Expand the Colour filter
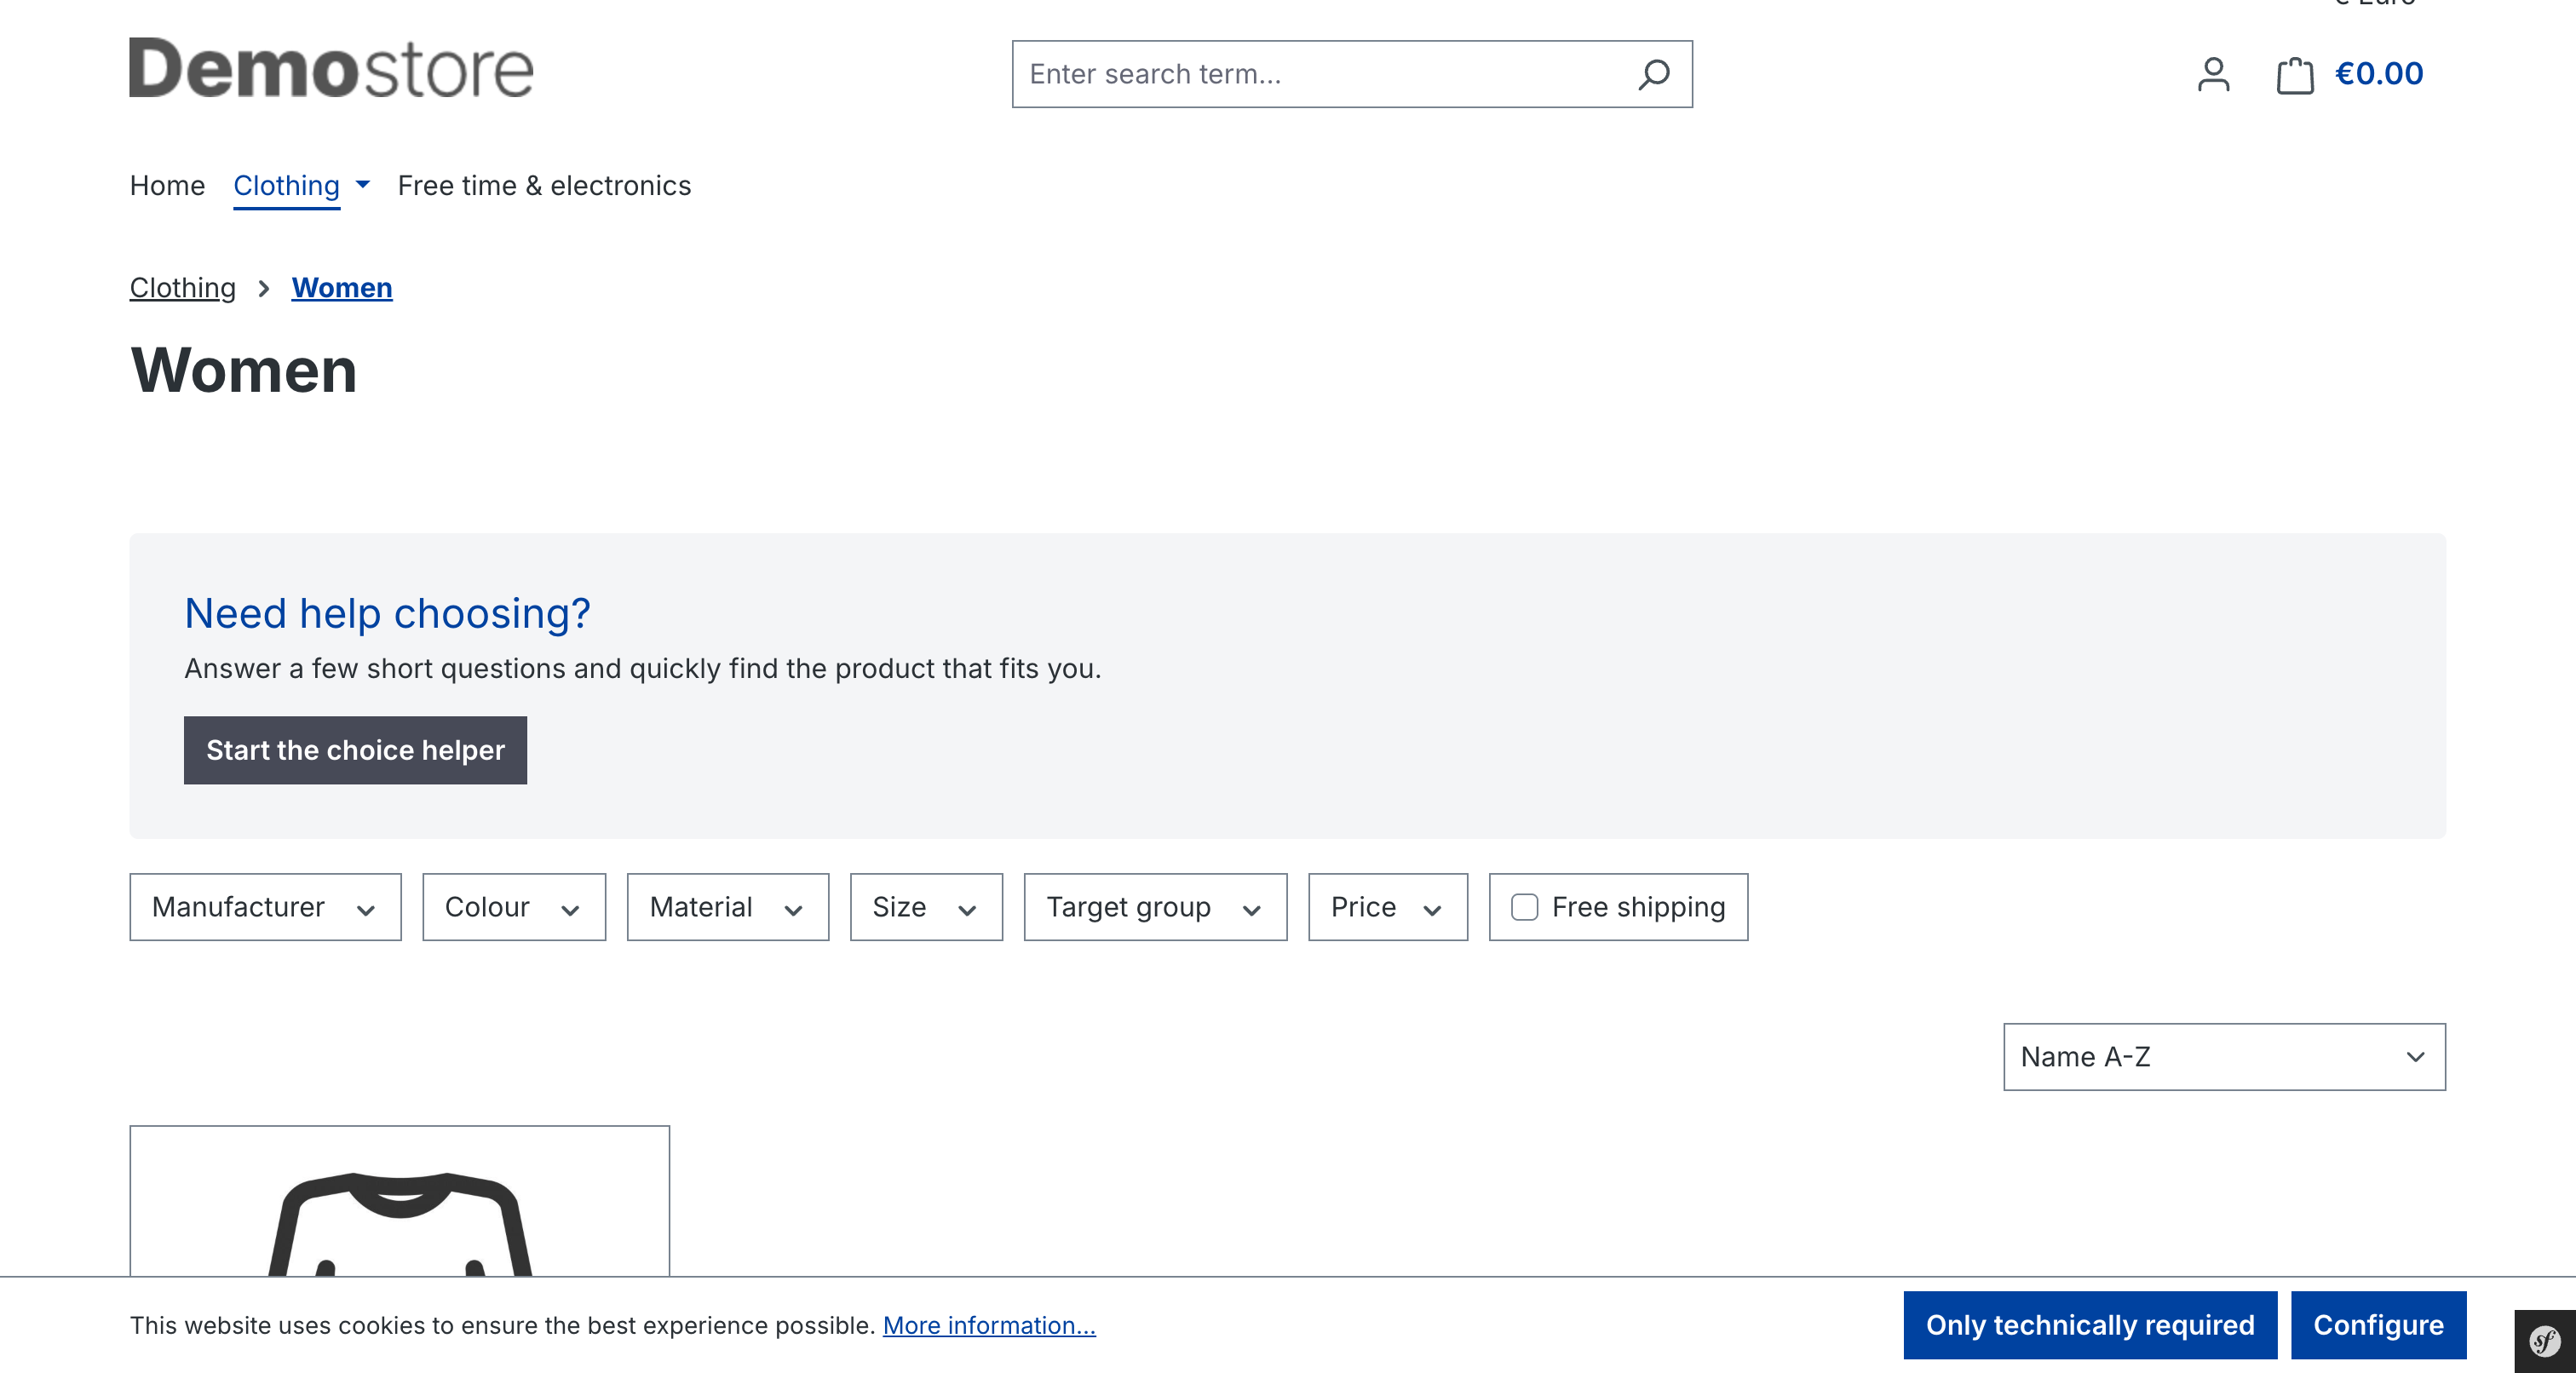Screen dimensions: 2576x1373 click(514, 907)
